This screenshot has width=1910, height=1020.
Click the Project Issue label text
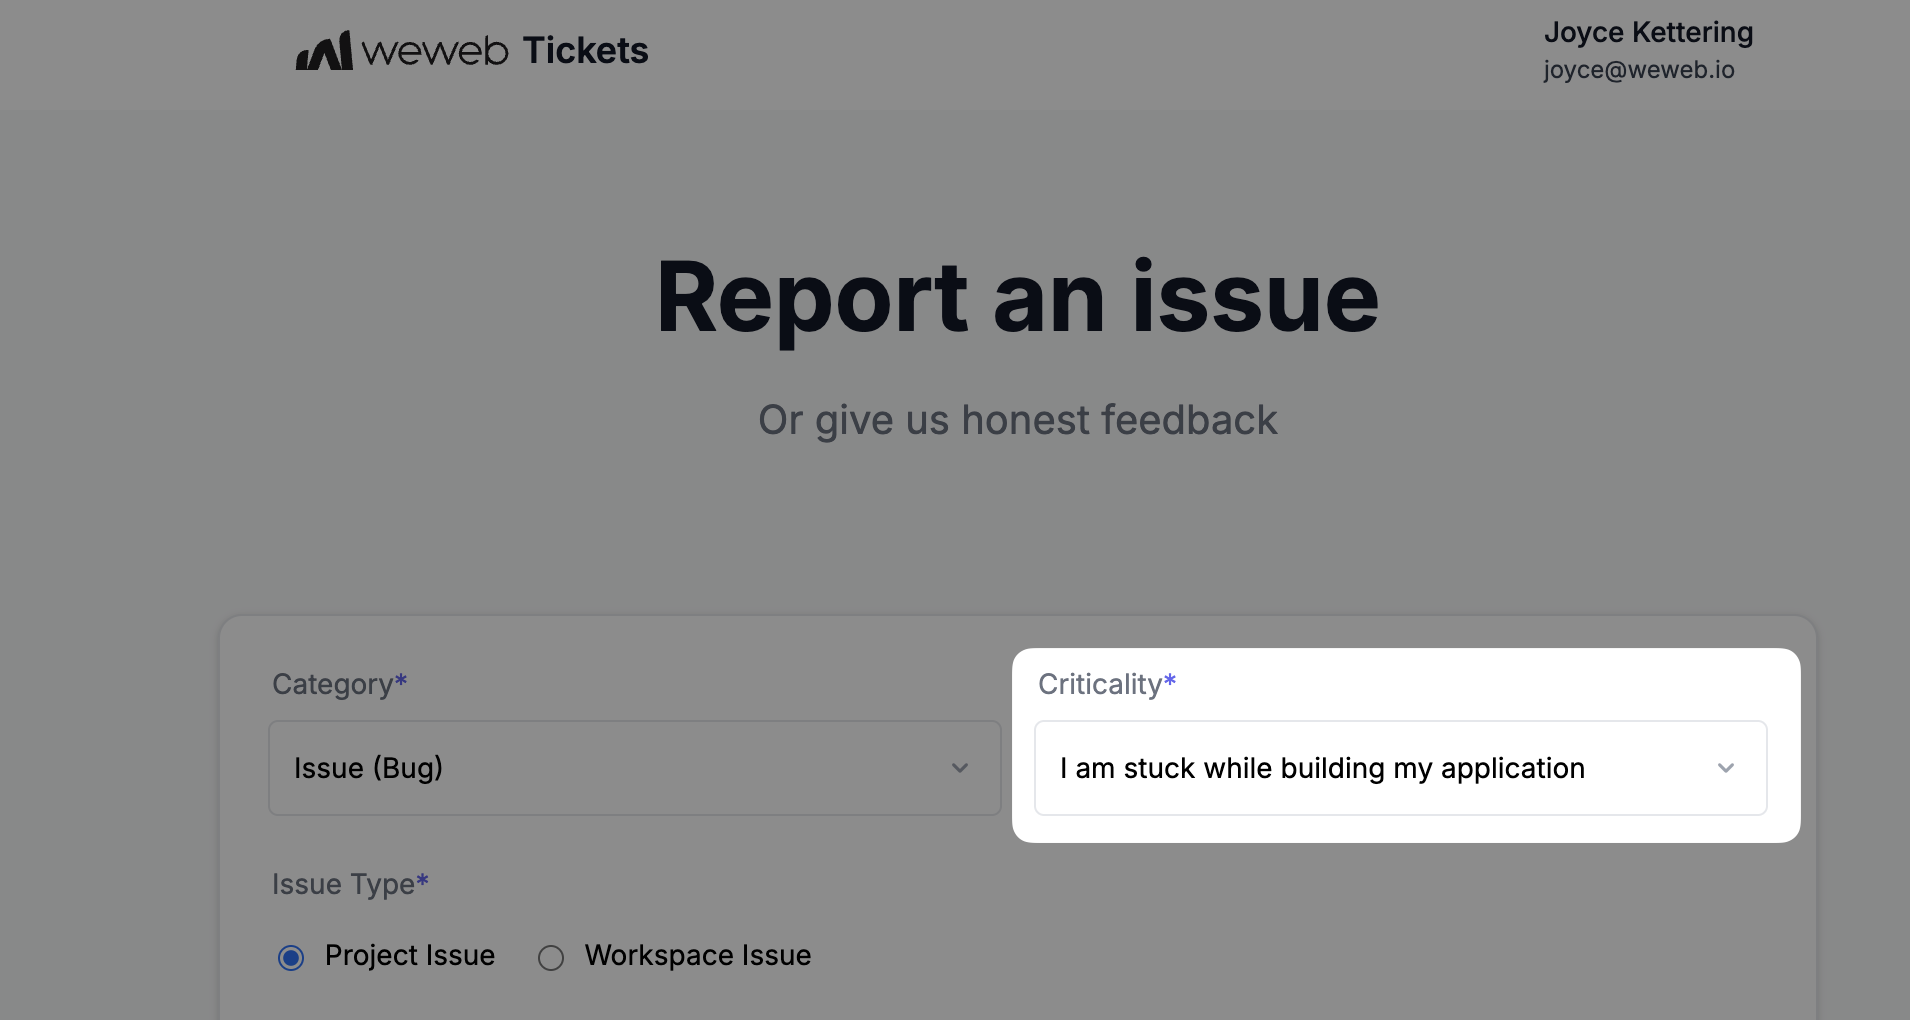[410, 955]
